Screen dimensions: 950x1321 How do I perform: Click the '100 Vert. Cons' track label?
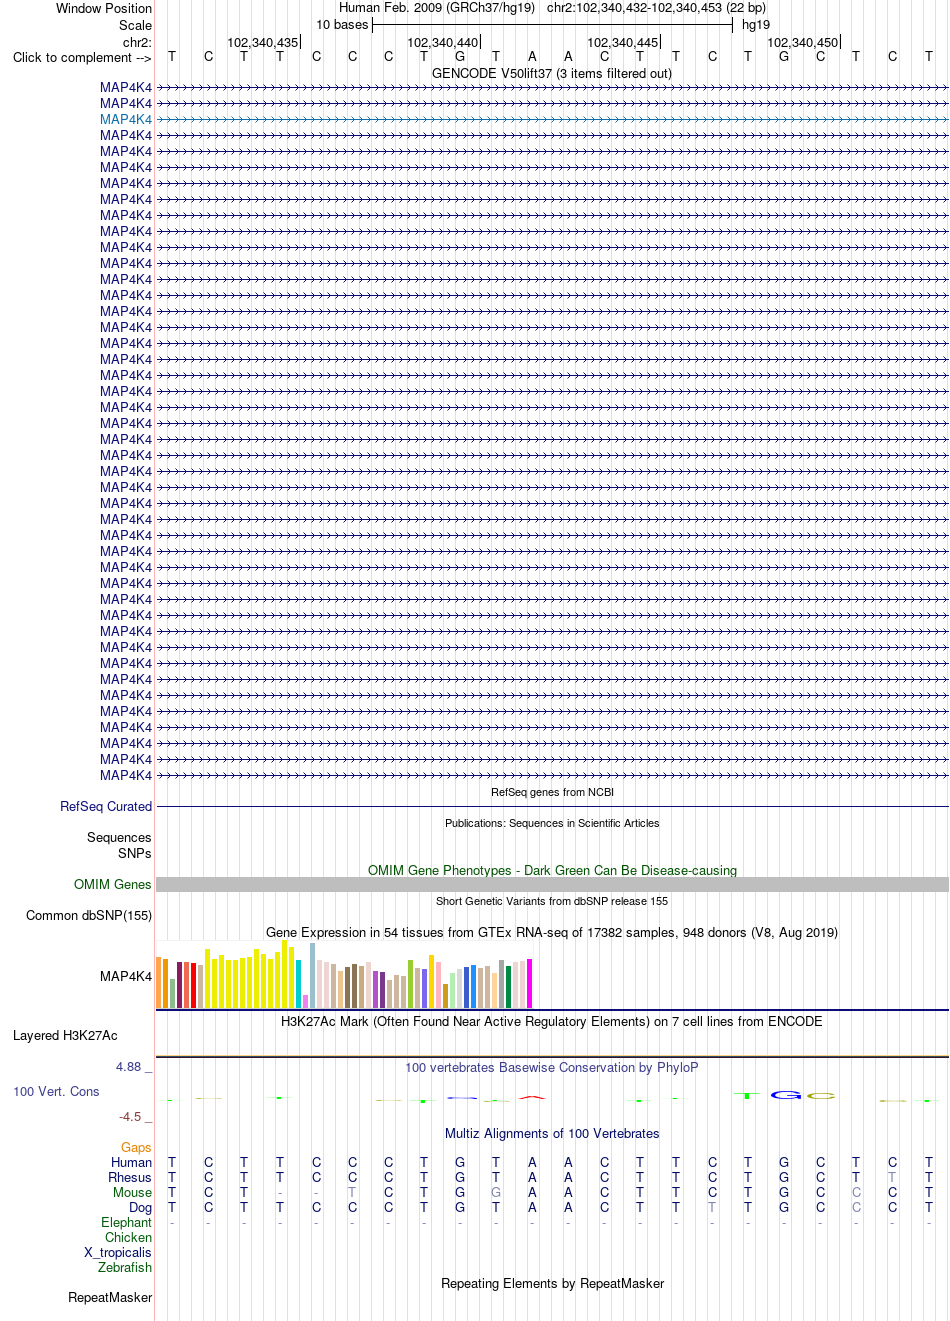pyautogui.click(x=56, y=1091)
